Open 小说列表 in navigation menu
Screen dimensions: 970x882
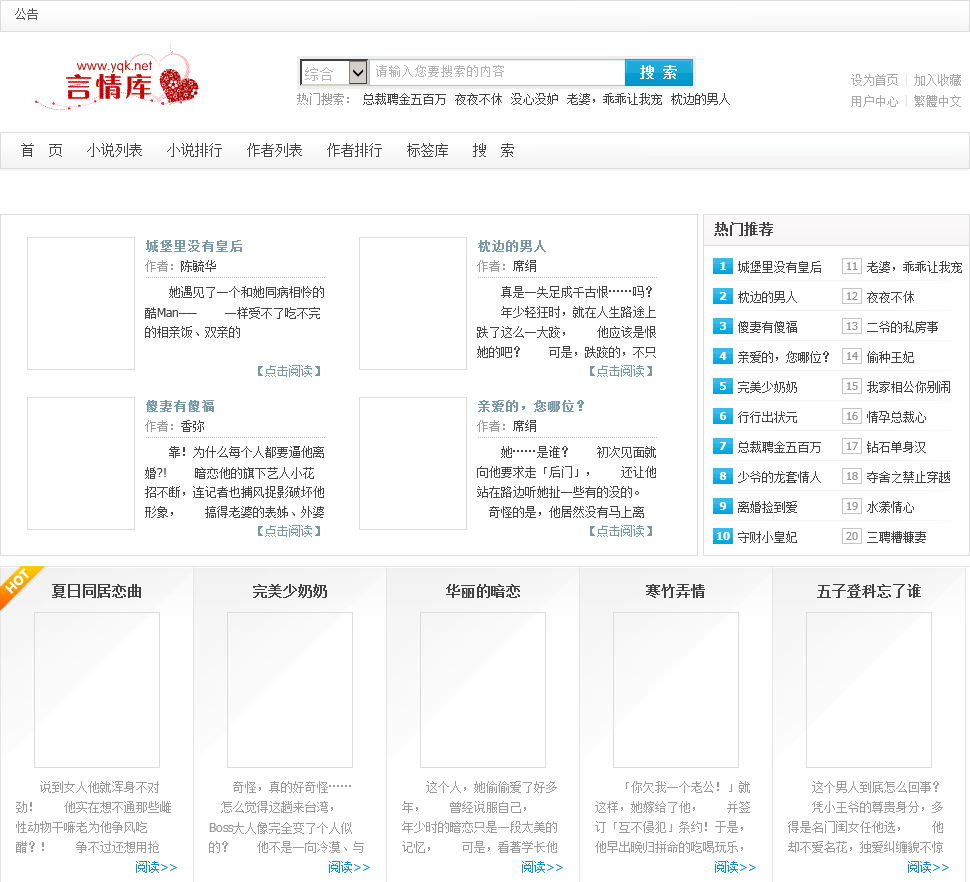pos(114,151)
